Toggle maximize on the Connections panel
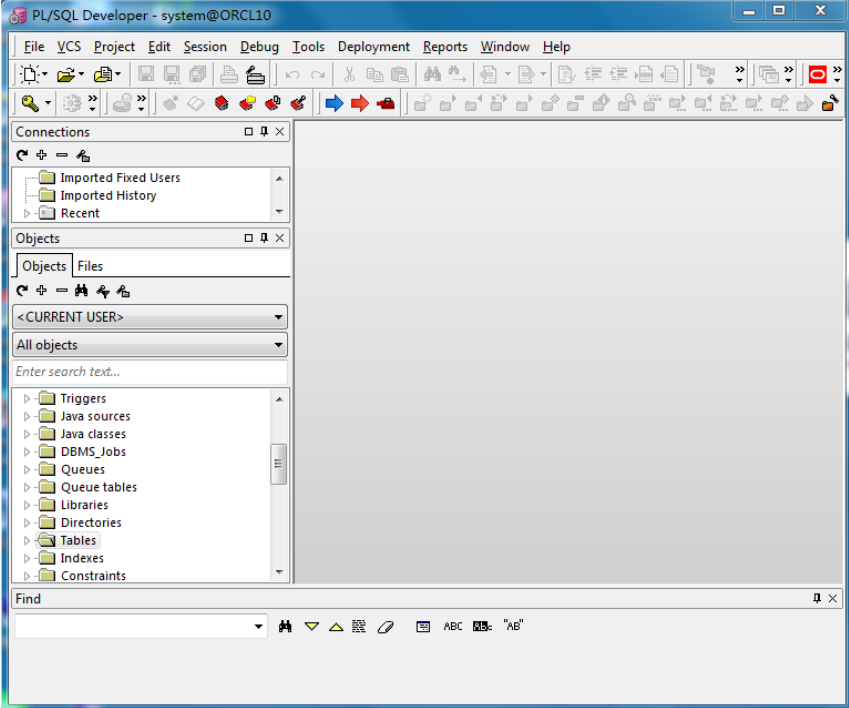The image size is (849, 708). (x=249, y=132)
